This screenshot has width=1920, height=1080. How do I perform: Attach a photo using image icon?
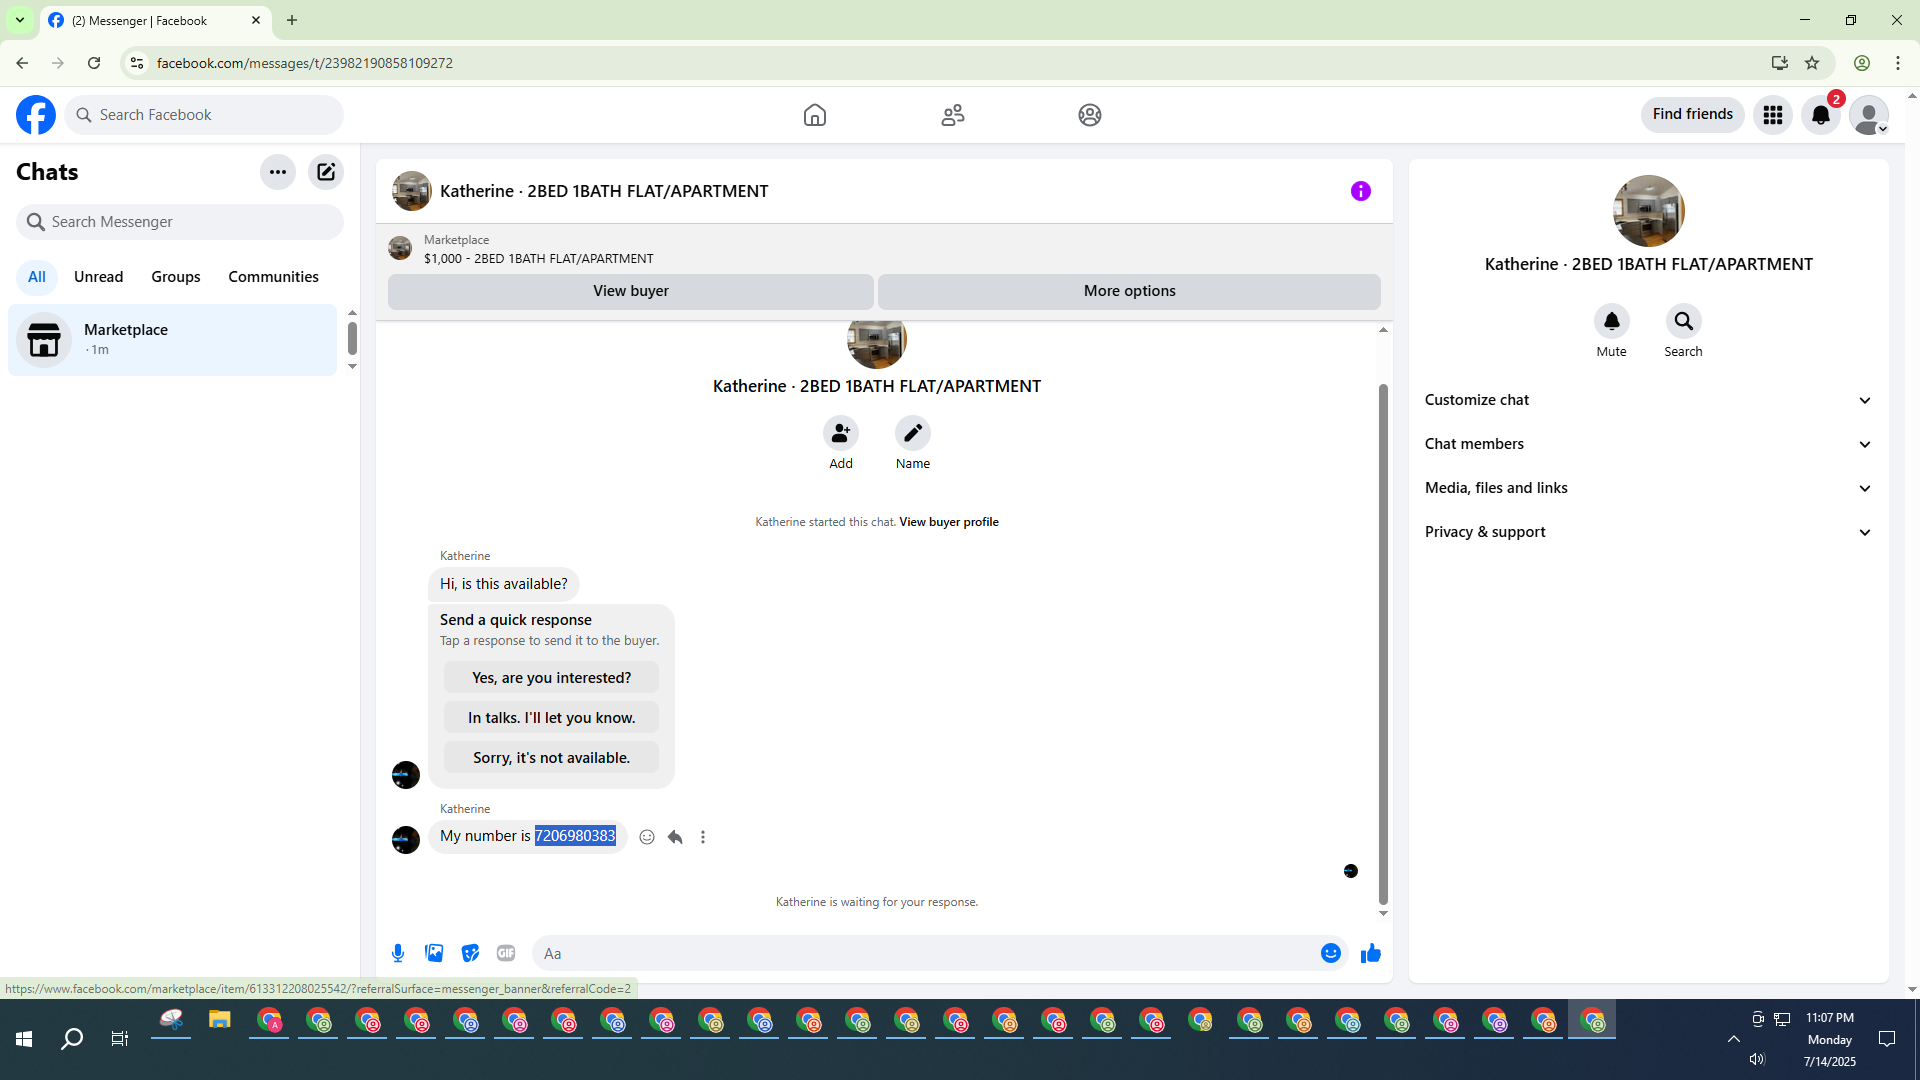tap(434, 953)
